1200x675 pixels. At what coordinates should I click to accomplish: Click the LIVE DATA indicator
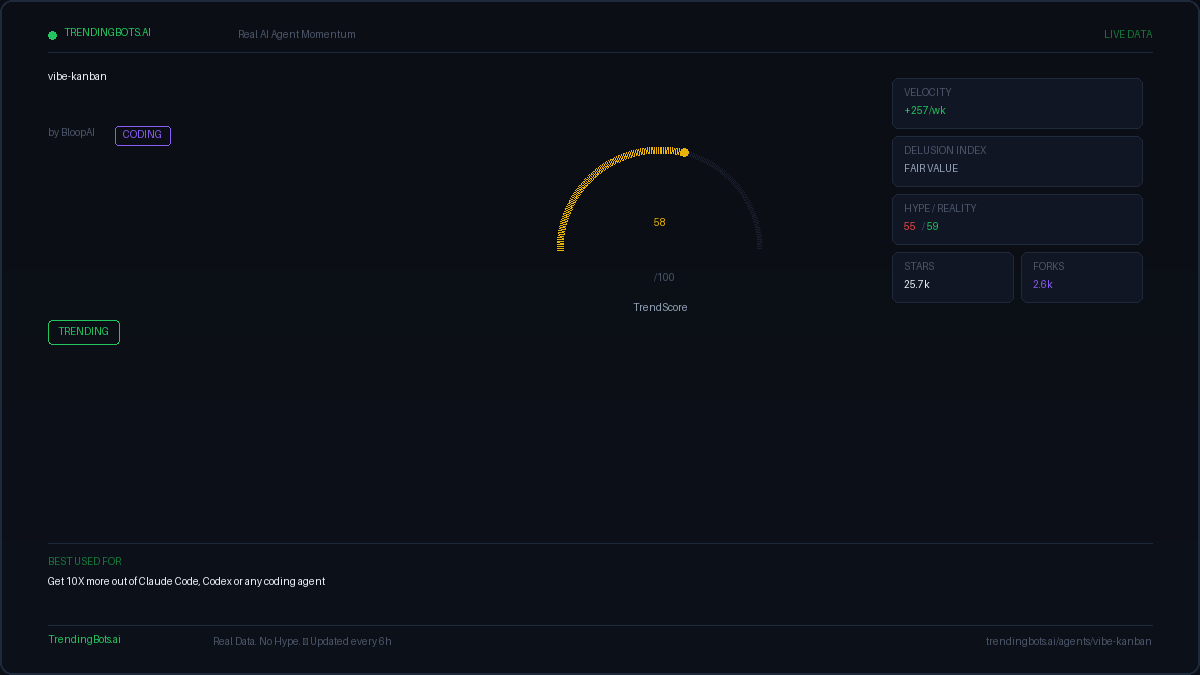coord(1128,34)
